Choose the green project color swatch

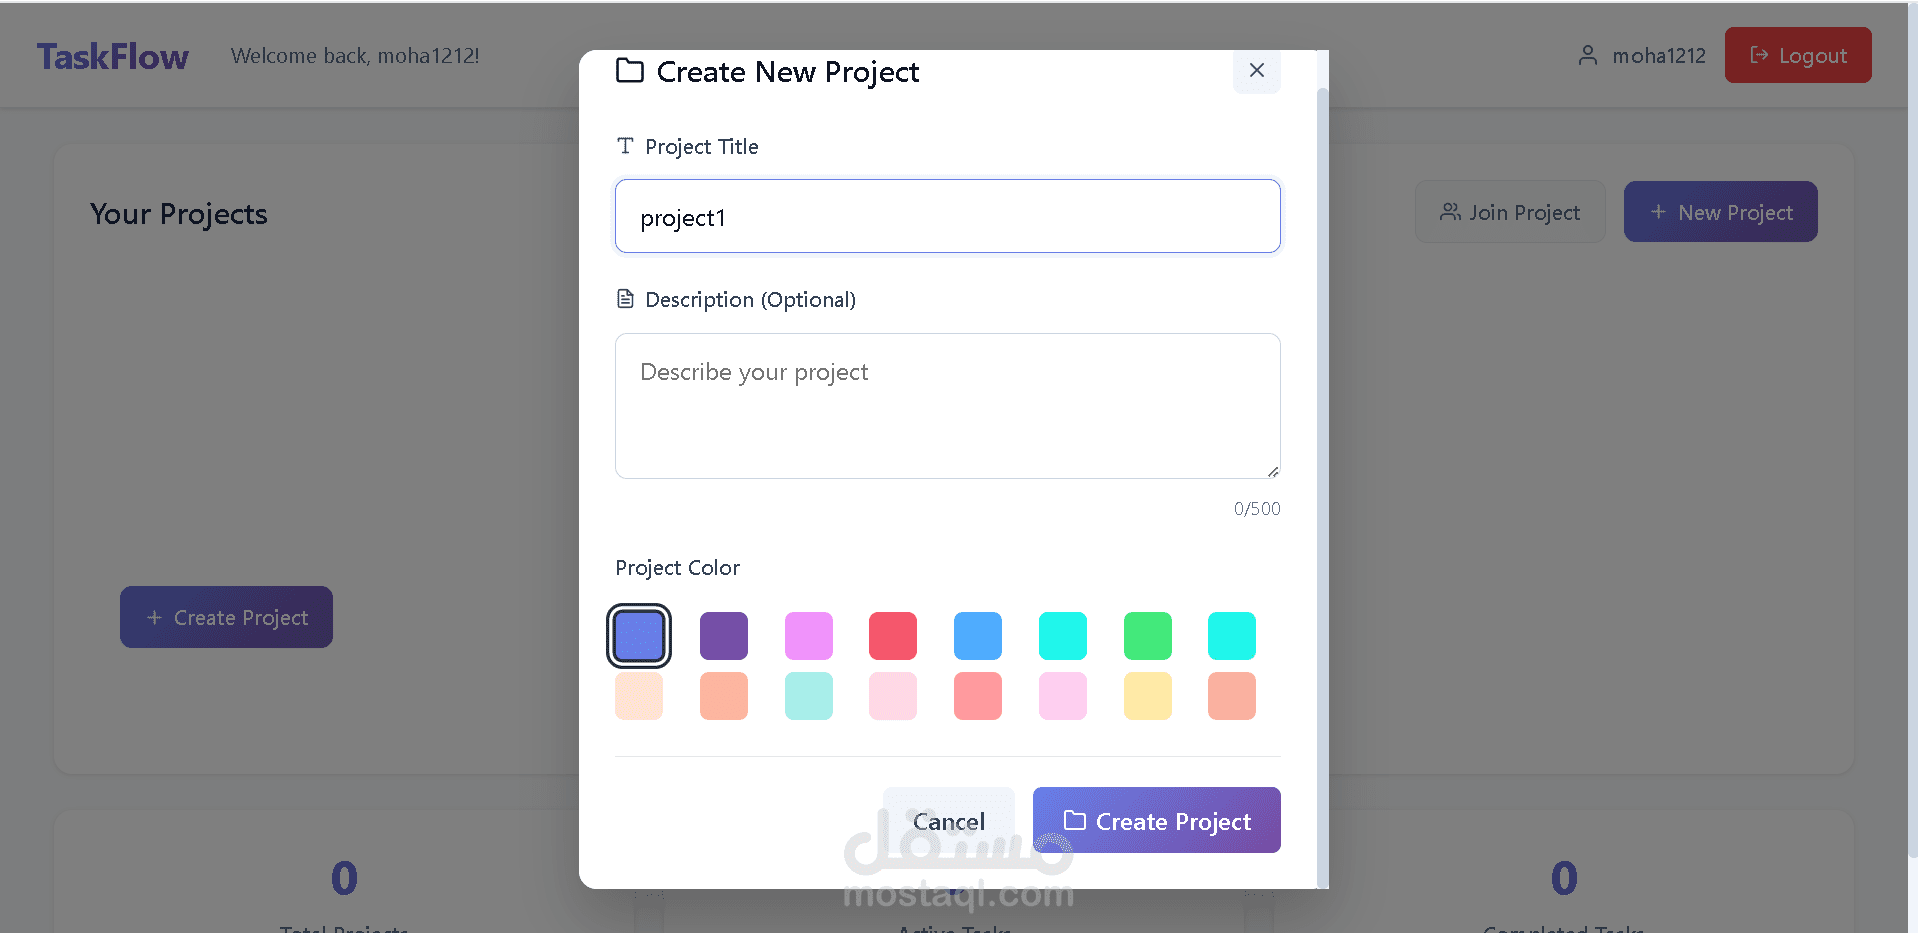tap(1147, 636)
